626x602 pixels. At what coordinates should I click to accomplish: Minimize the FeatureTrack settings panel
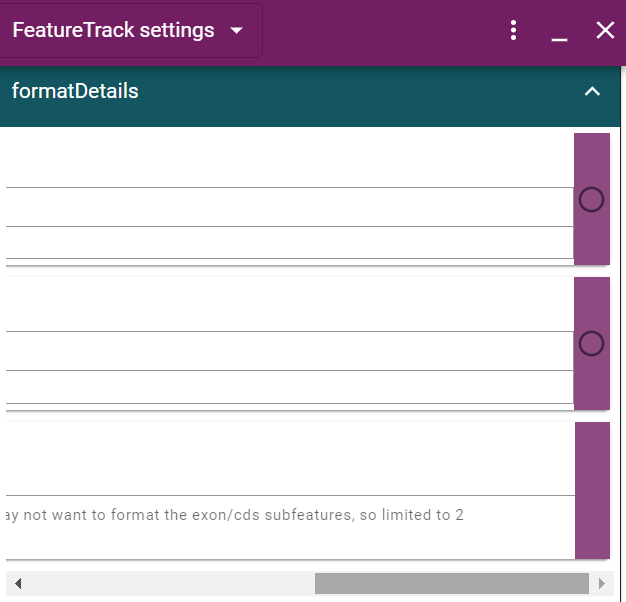tap(560, 32)
